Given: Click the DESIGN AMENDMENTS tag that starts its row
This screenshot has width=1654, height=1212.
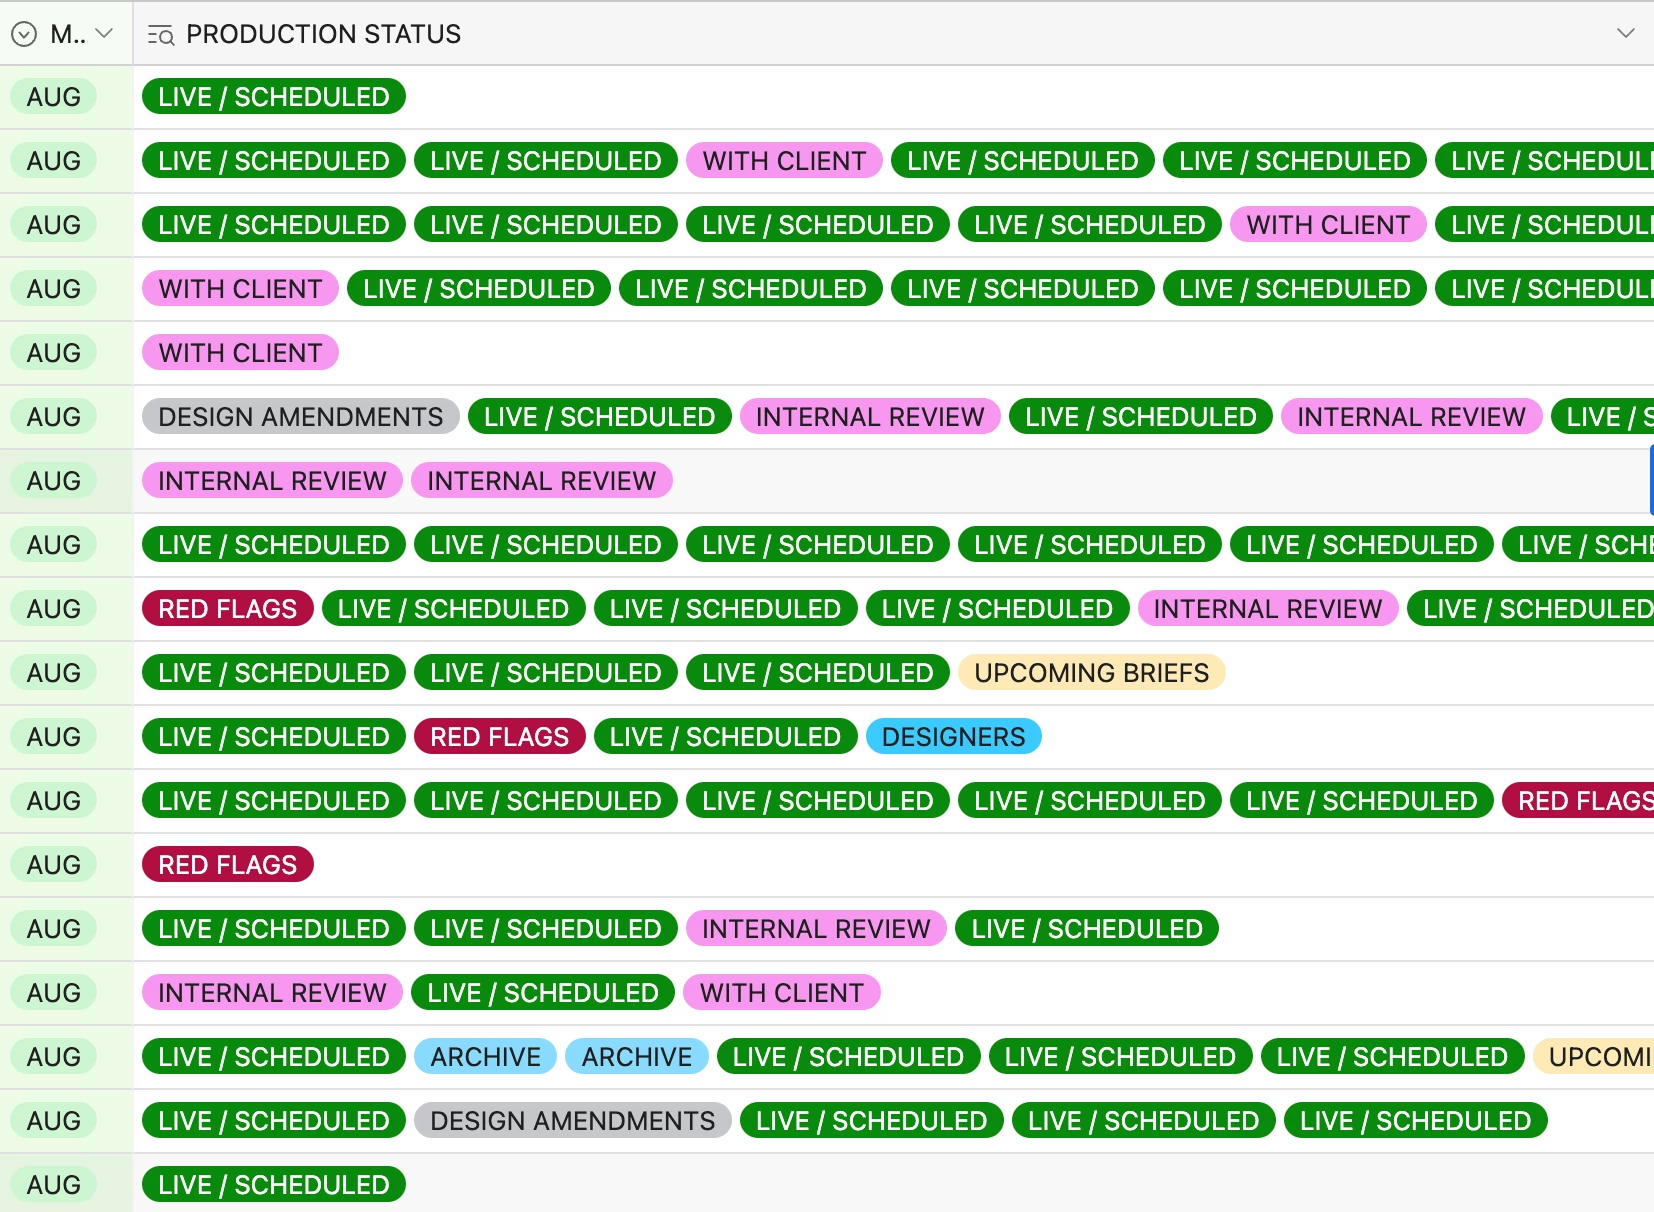Looking at the screenshot, I should [301, 417].
